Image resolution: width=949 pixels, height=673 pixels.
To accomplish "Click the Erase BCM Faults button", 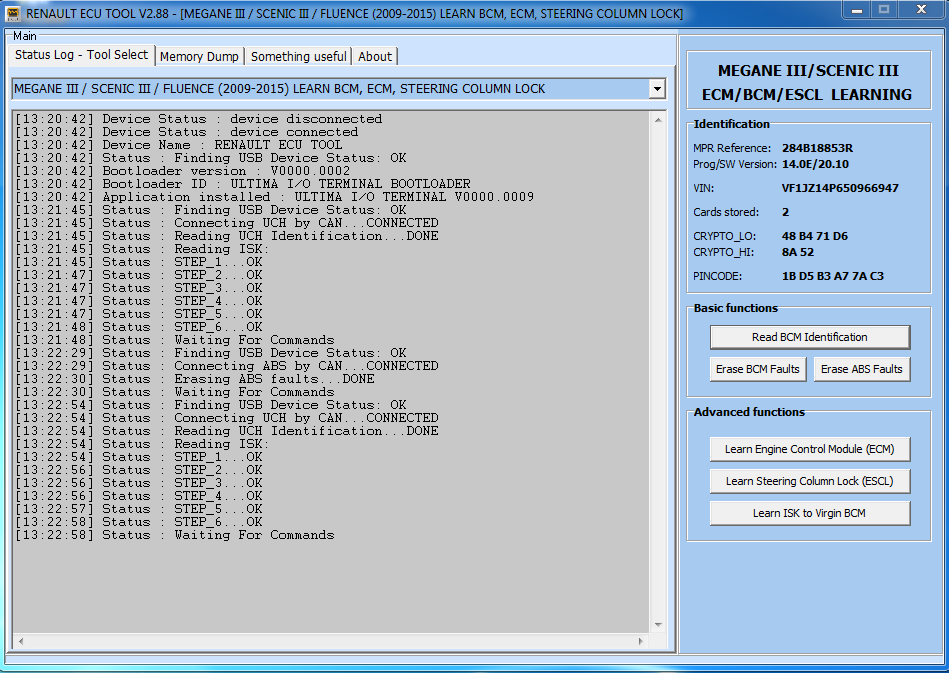I will (x=758, y=369).
